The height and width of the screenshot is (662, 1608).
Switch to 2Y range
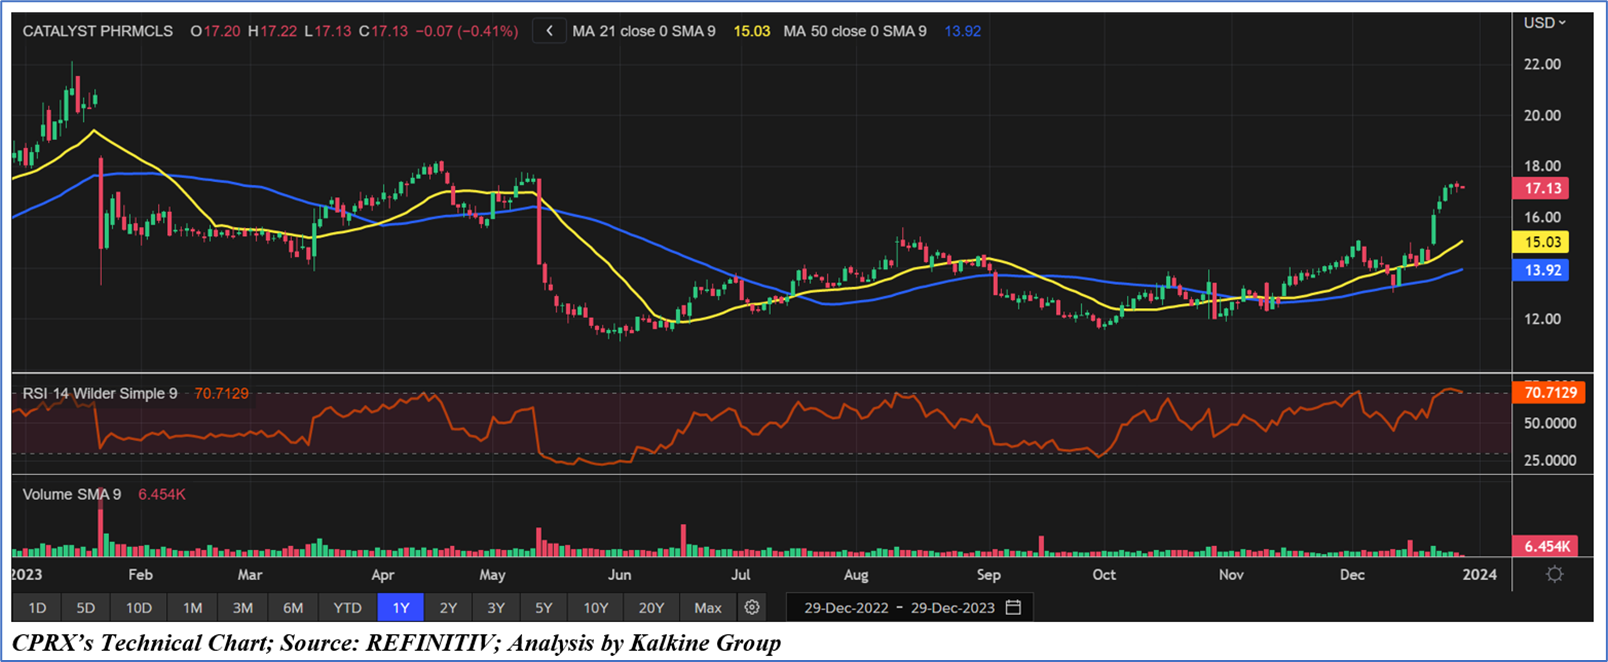click(448, 607)
